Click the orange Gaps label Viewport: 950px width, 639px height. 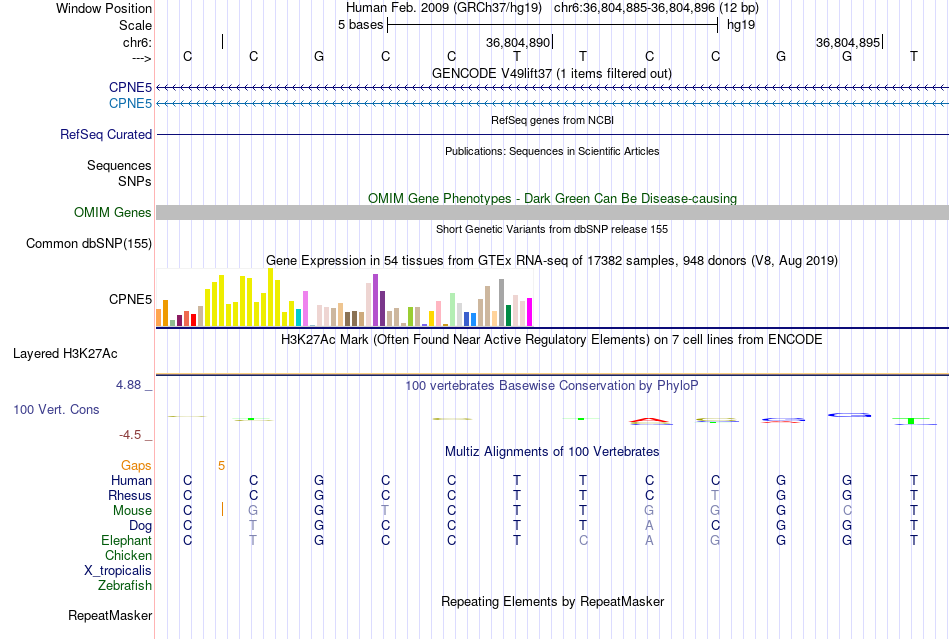tap(136, 465)
